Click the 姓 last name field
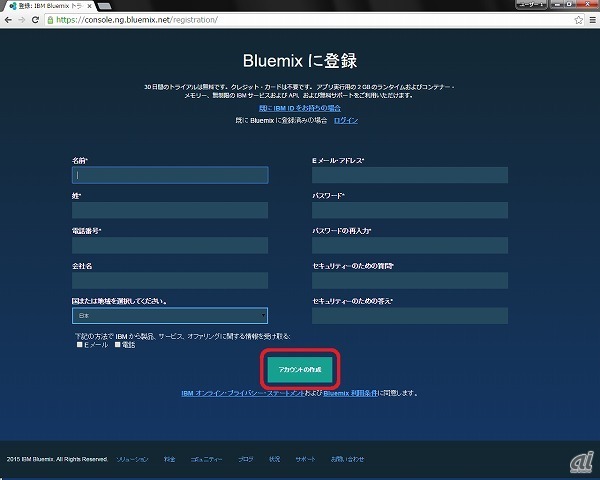Image resolution: width=600 pixels, height=480 pixels. pos(170,210)
